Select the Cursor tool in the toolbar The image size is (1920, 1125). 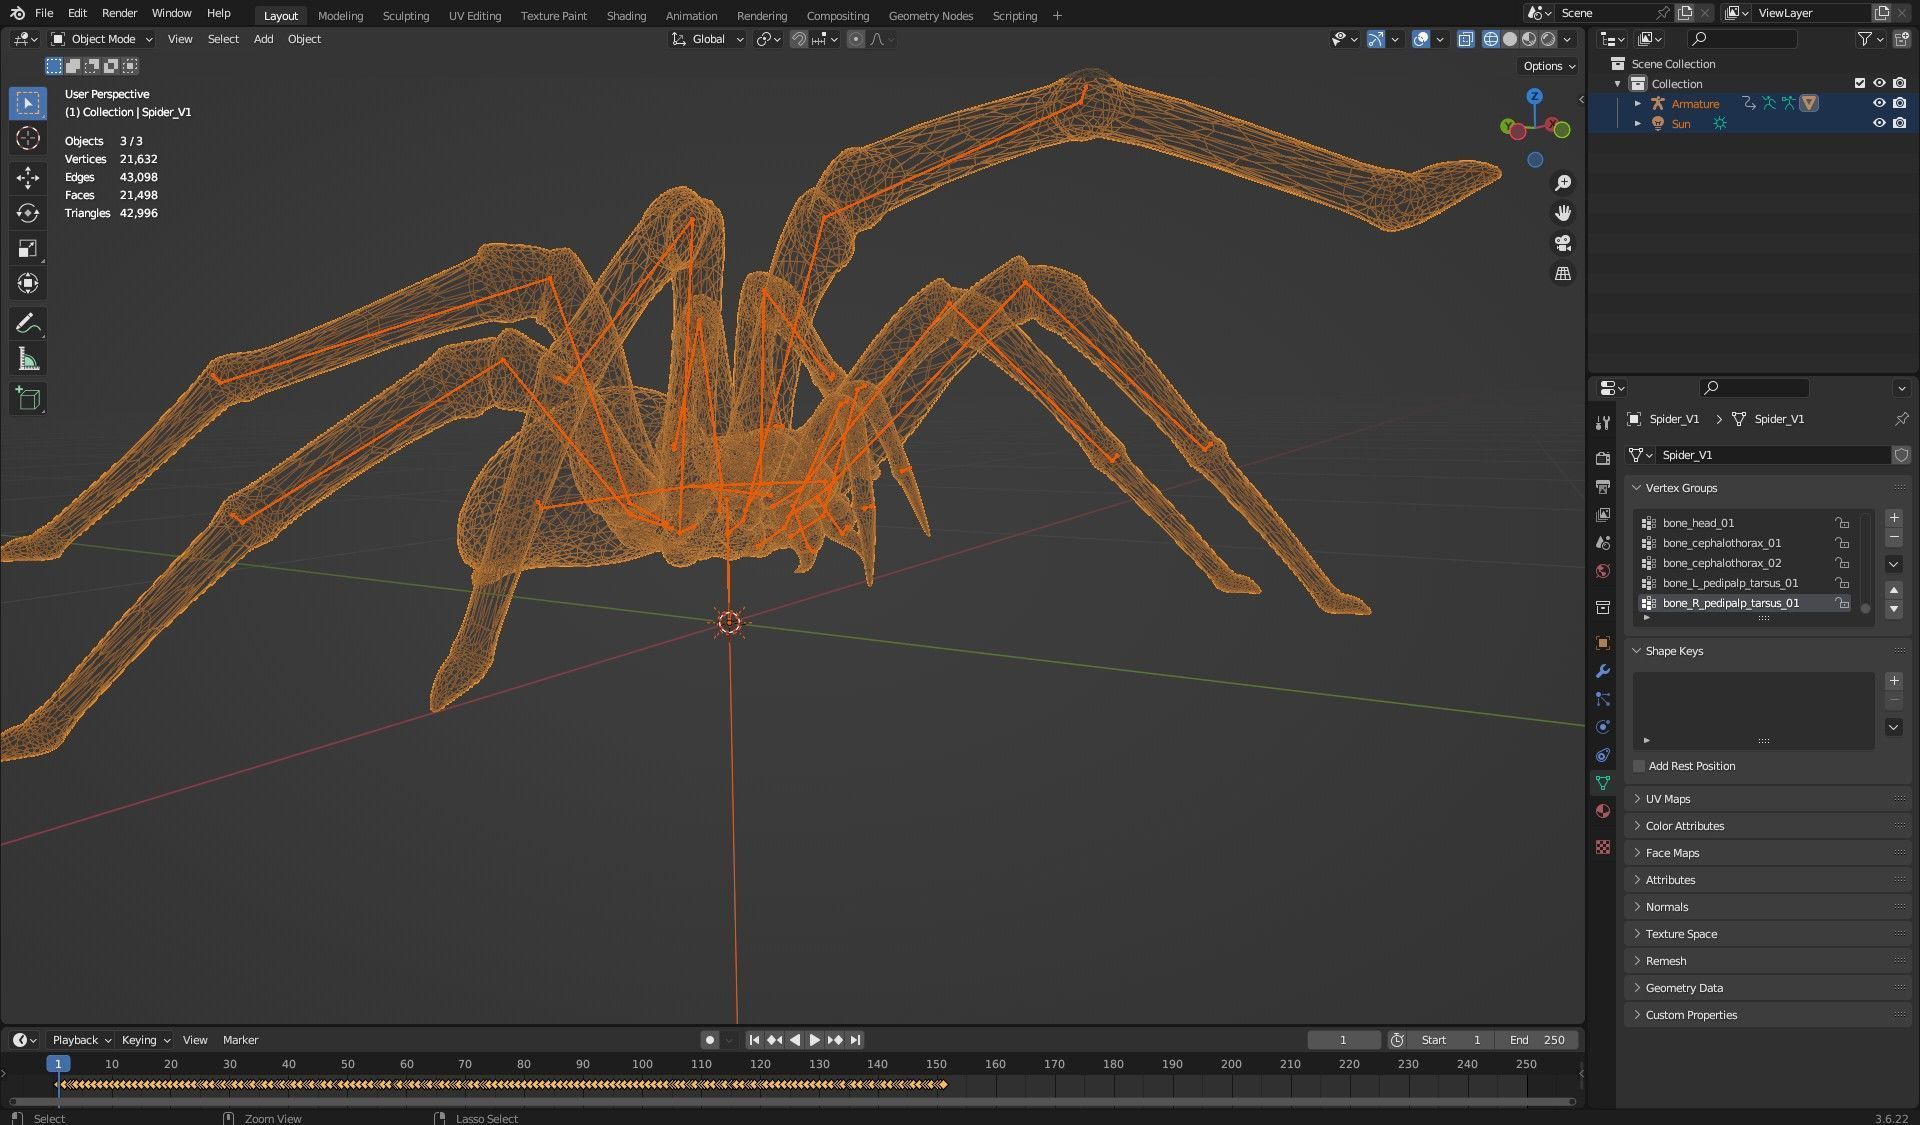pyautogui.click(x=28, y=138)
